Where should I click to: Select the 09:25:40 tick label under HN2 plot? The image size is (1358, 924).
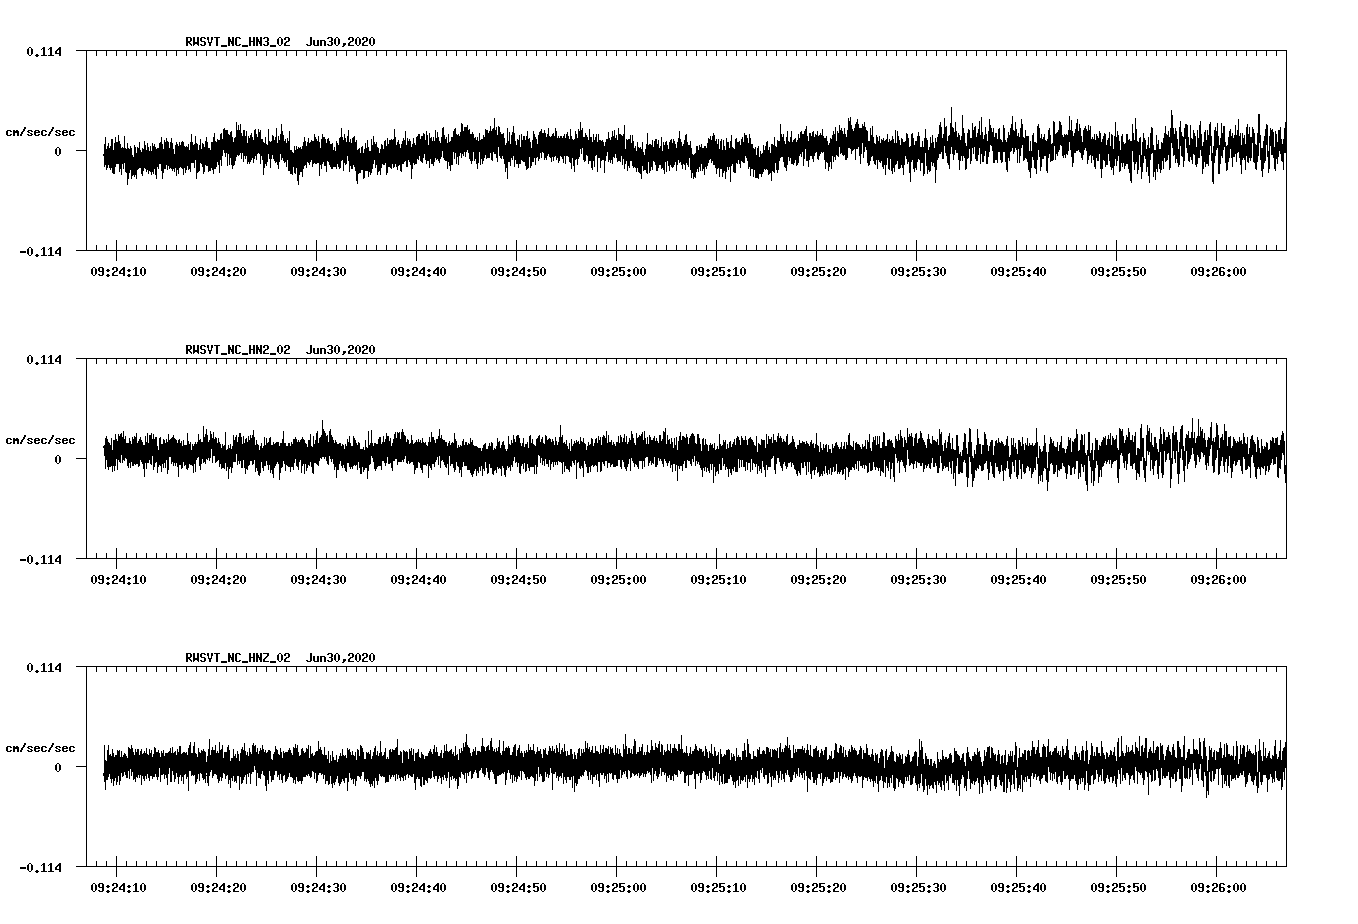1018,579
